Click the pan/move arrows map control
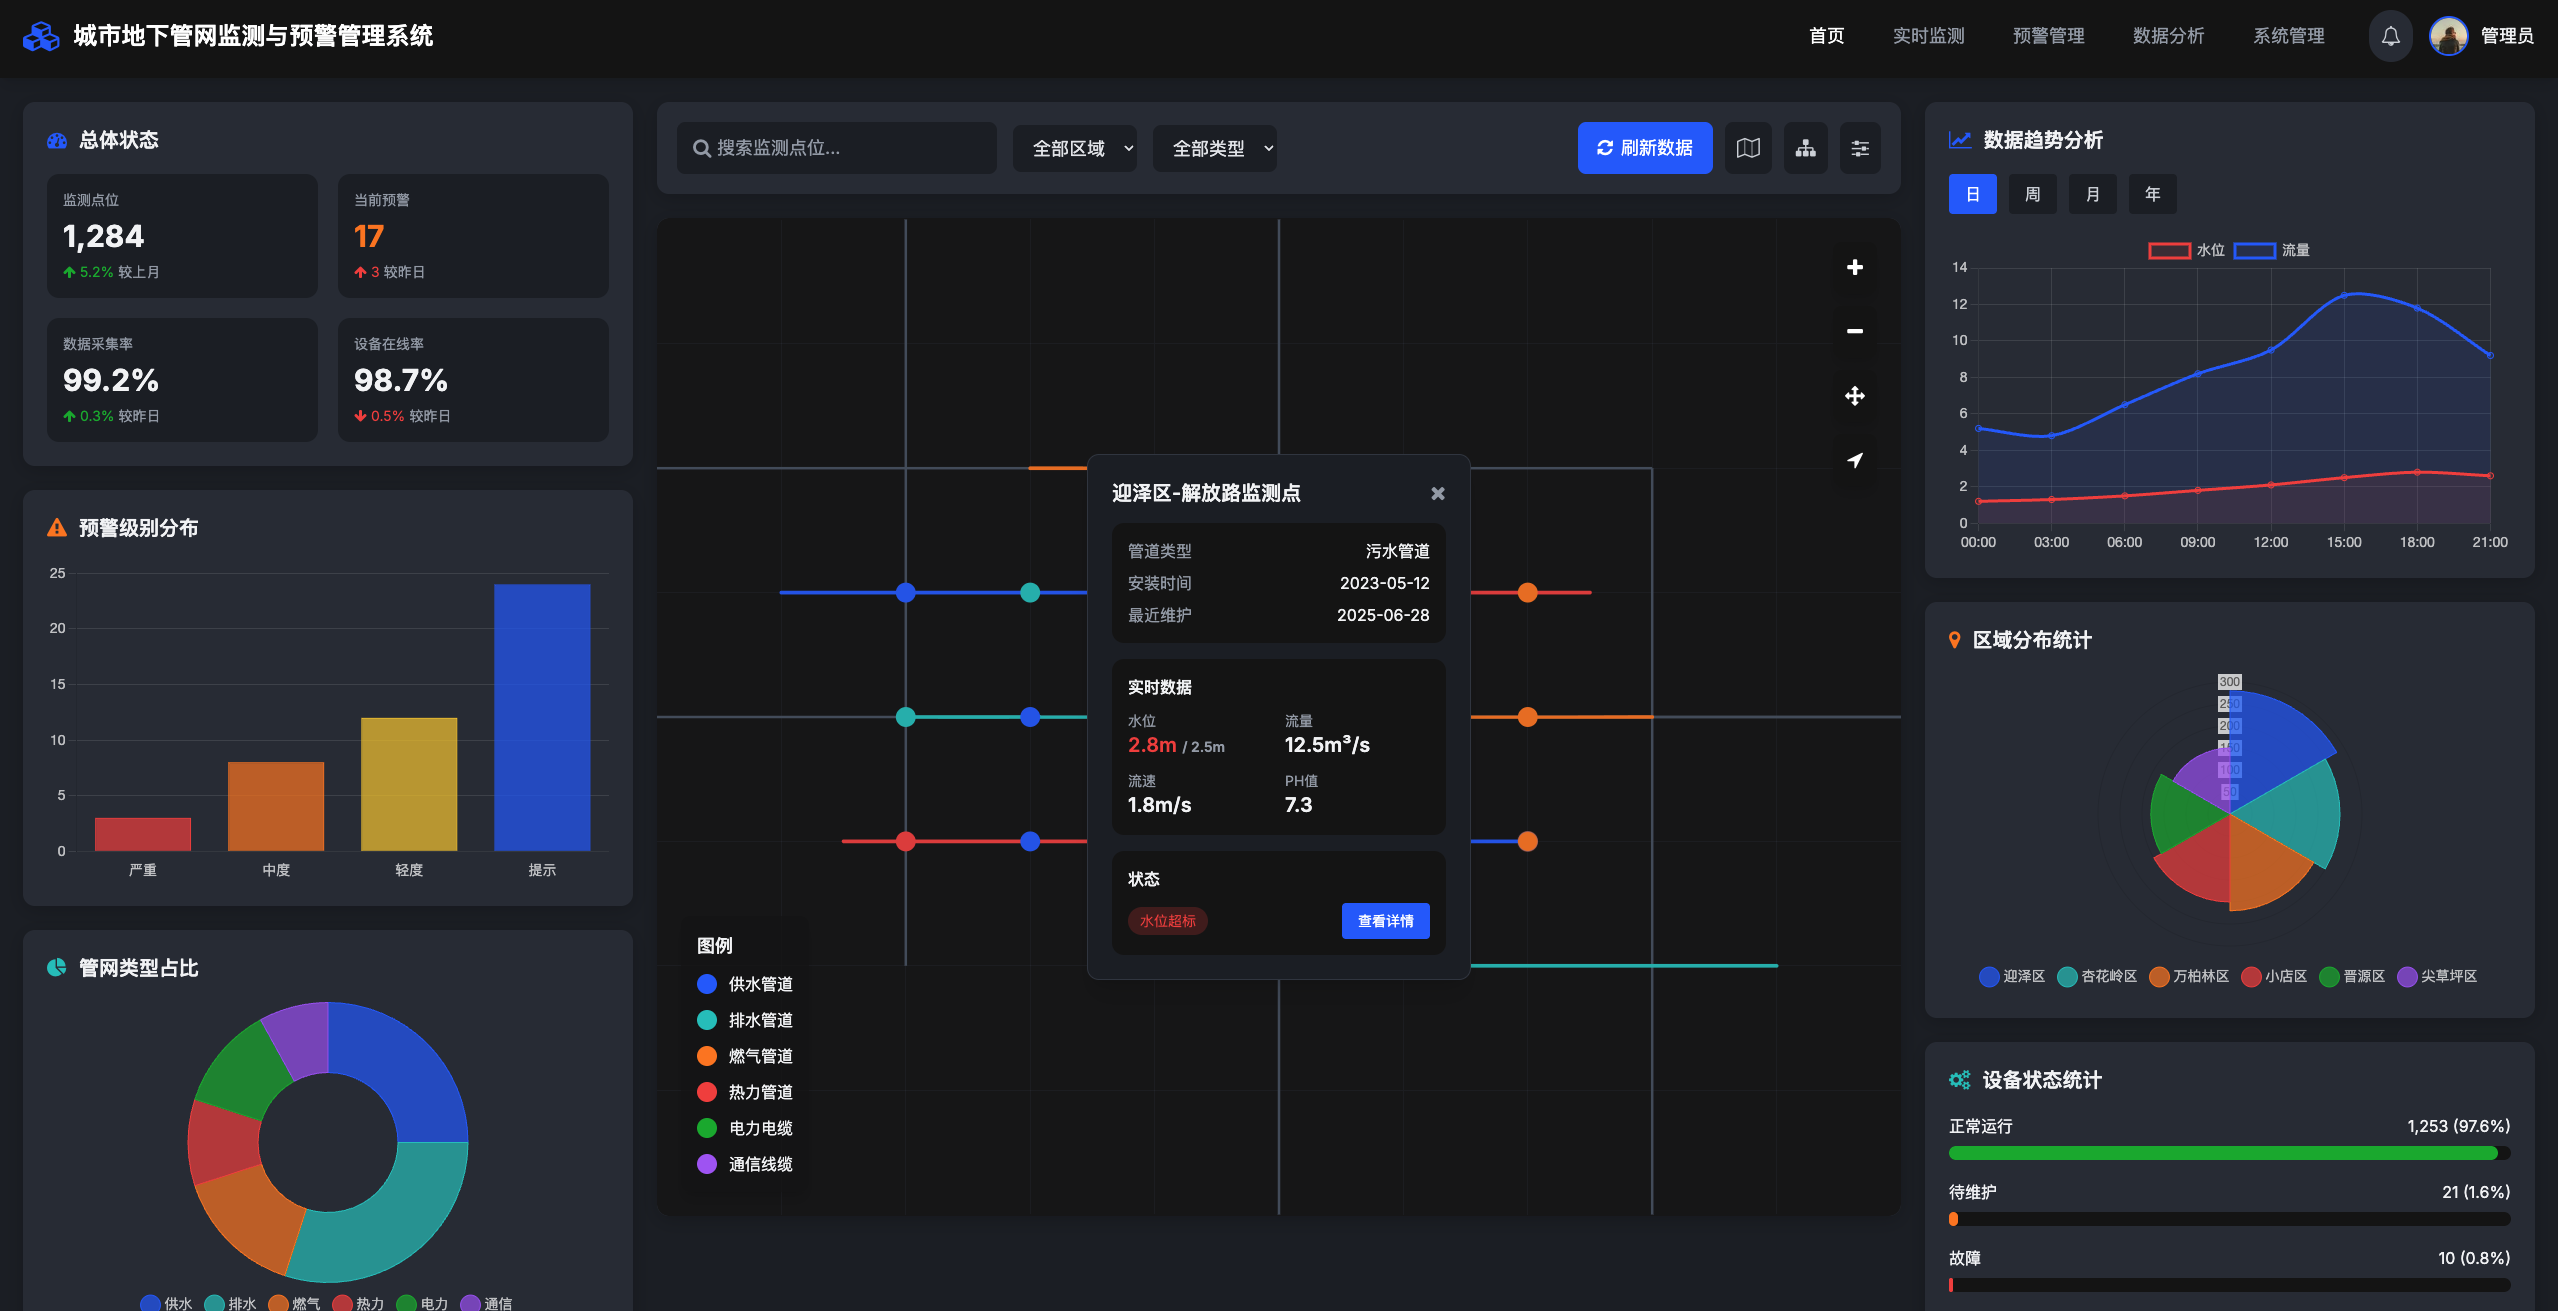2558x1311 pixels. point(1854,396)
